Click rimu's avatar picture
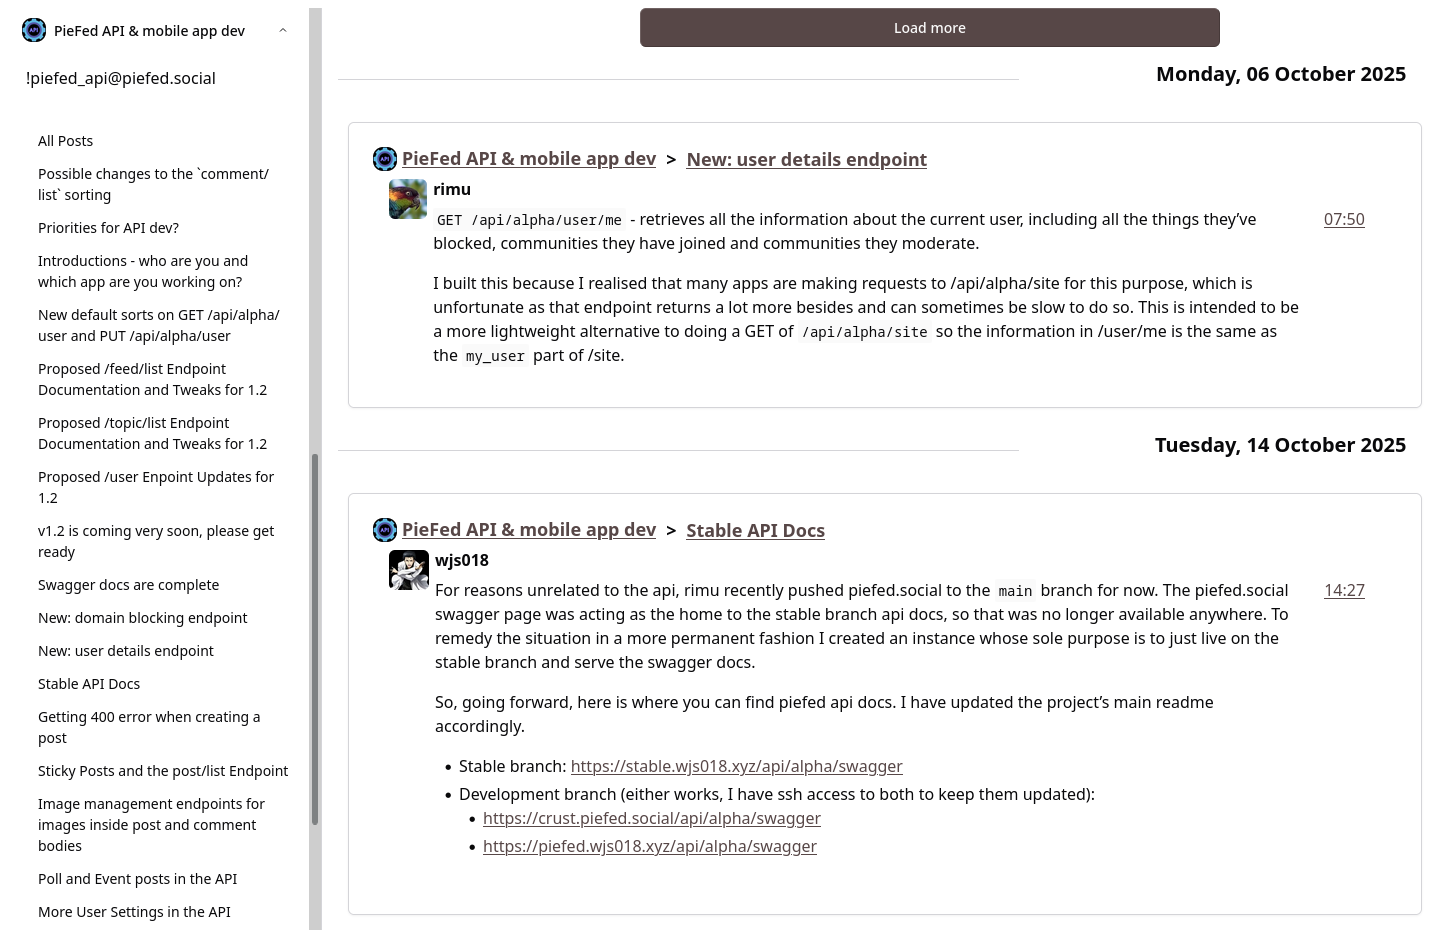Screen dimensions: 1454x930 [408, 199]
